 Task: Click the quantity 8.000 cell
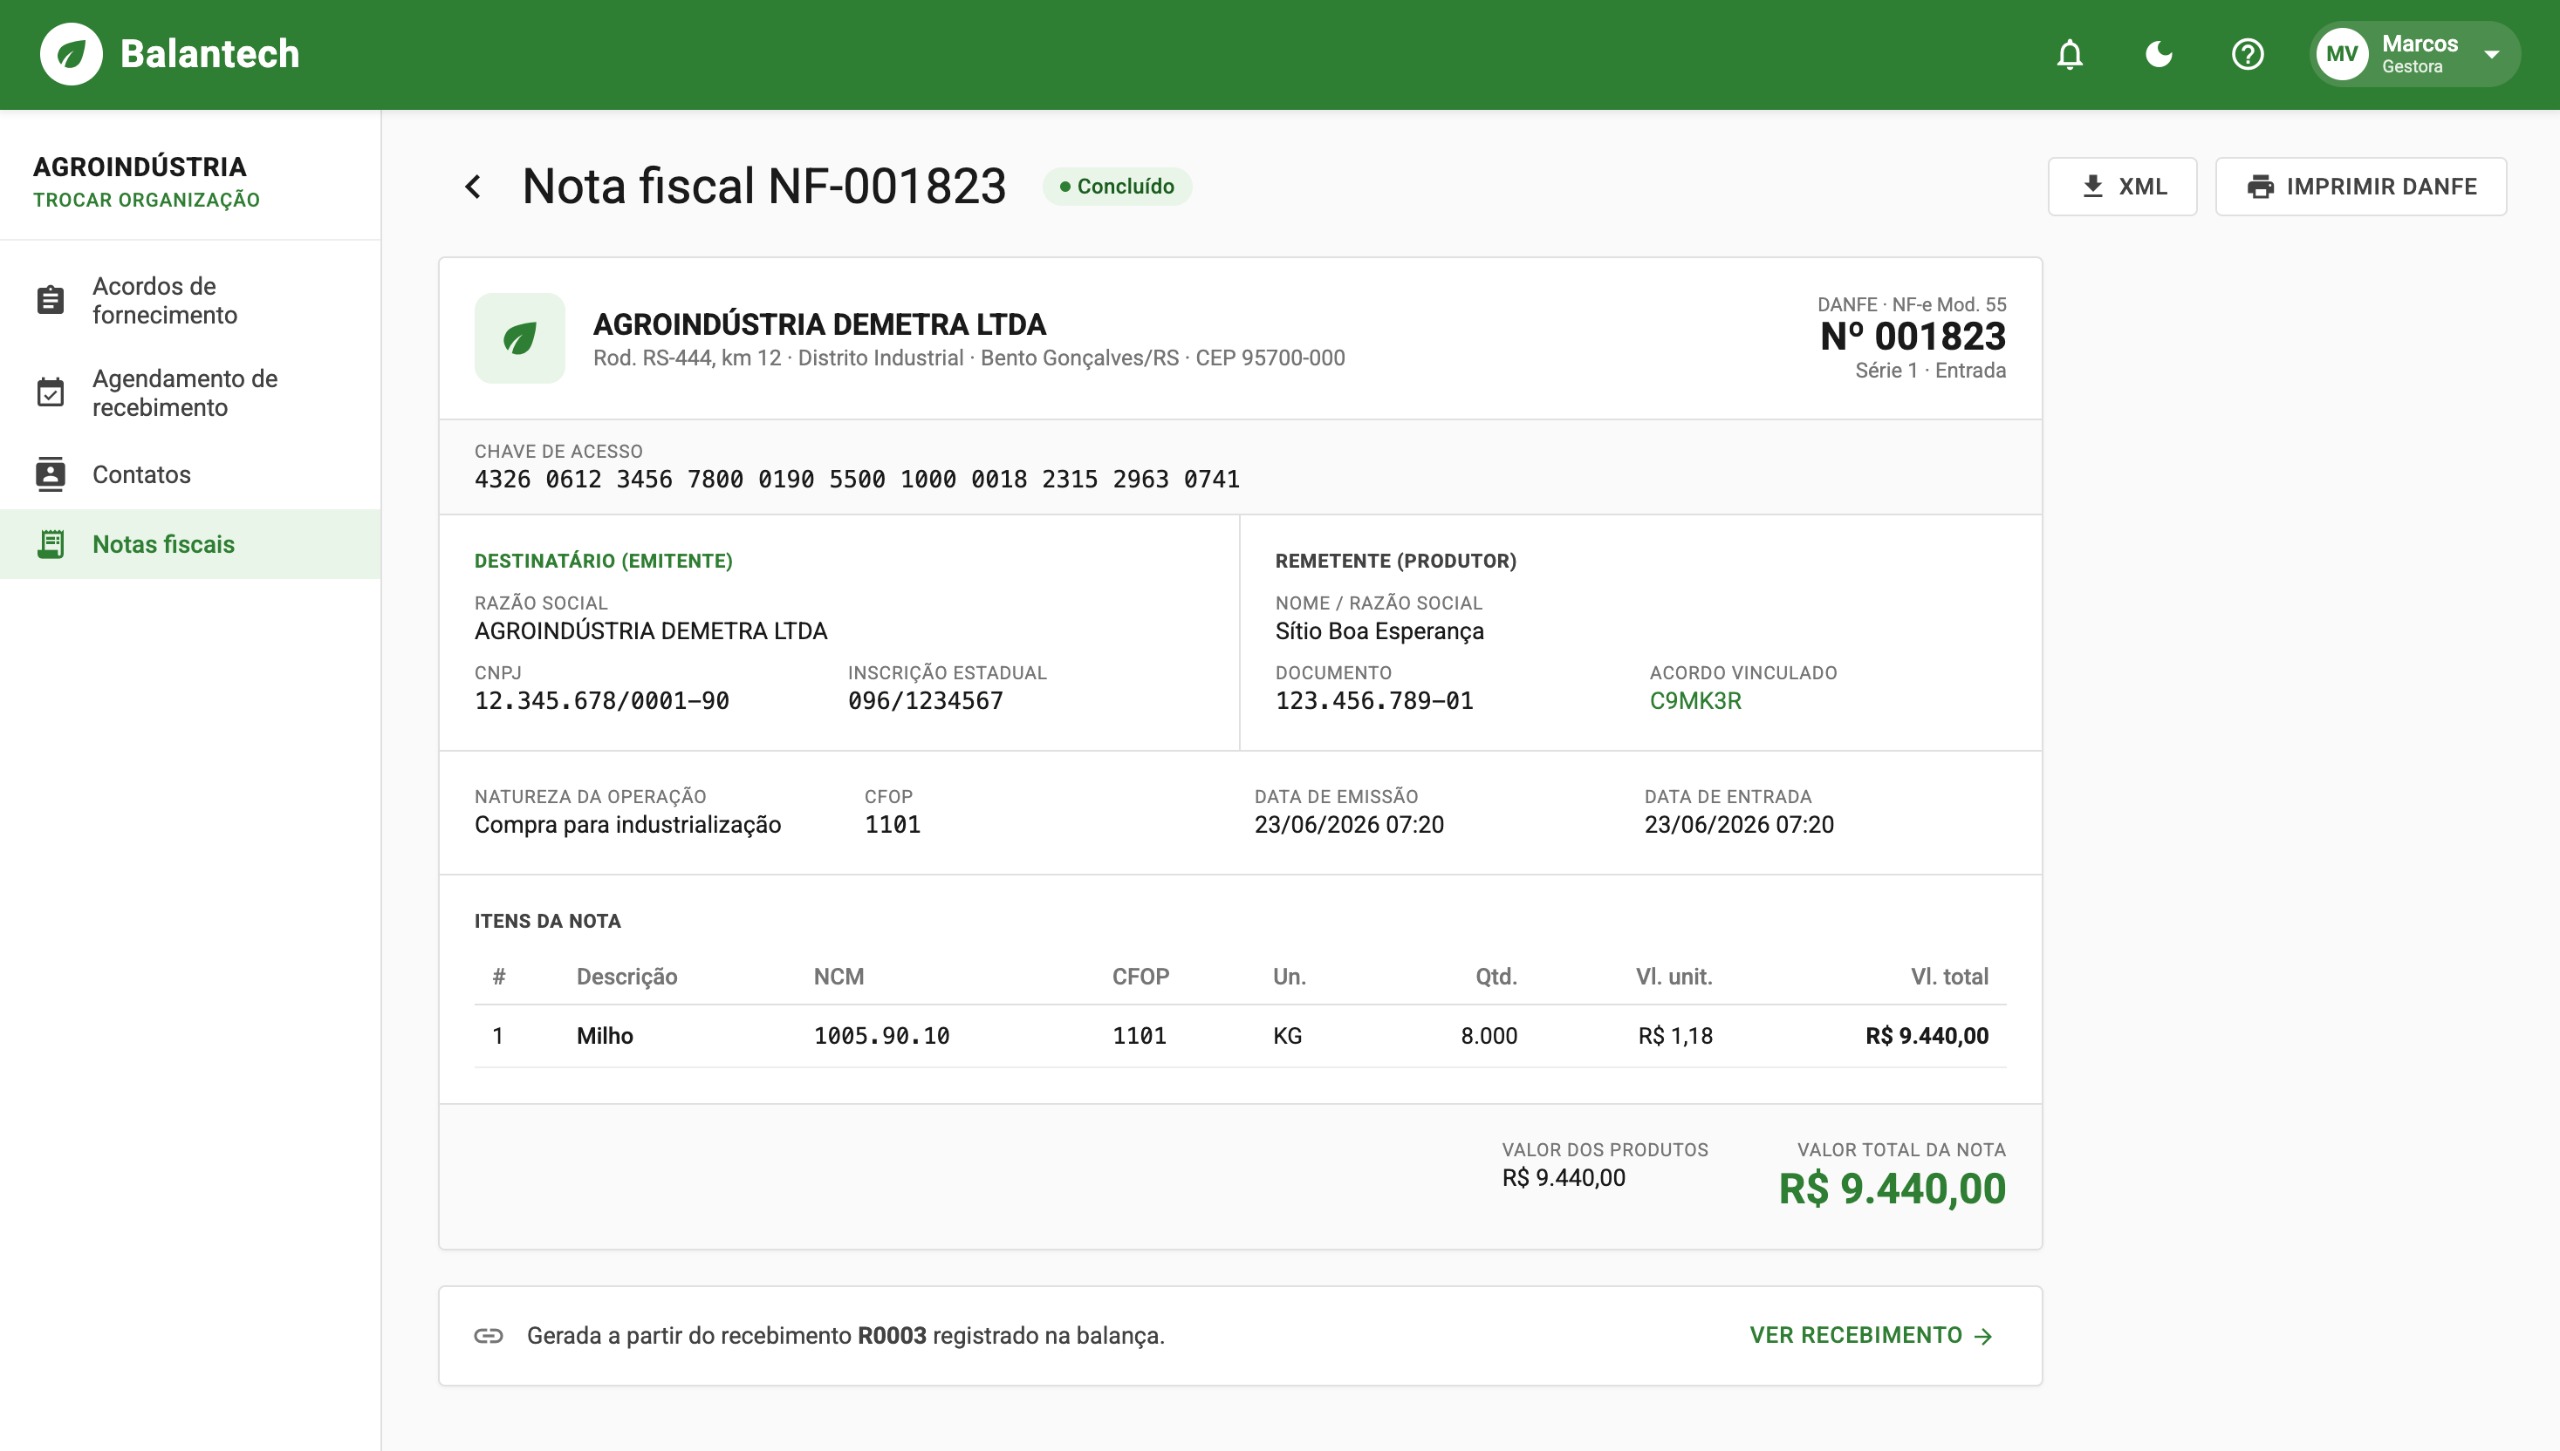[1489, 1036]
